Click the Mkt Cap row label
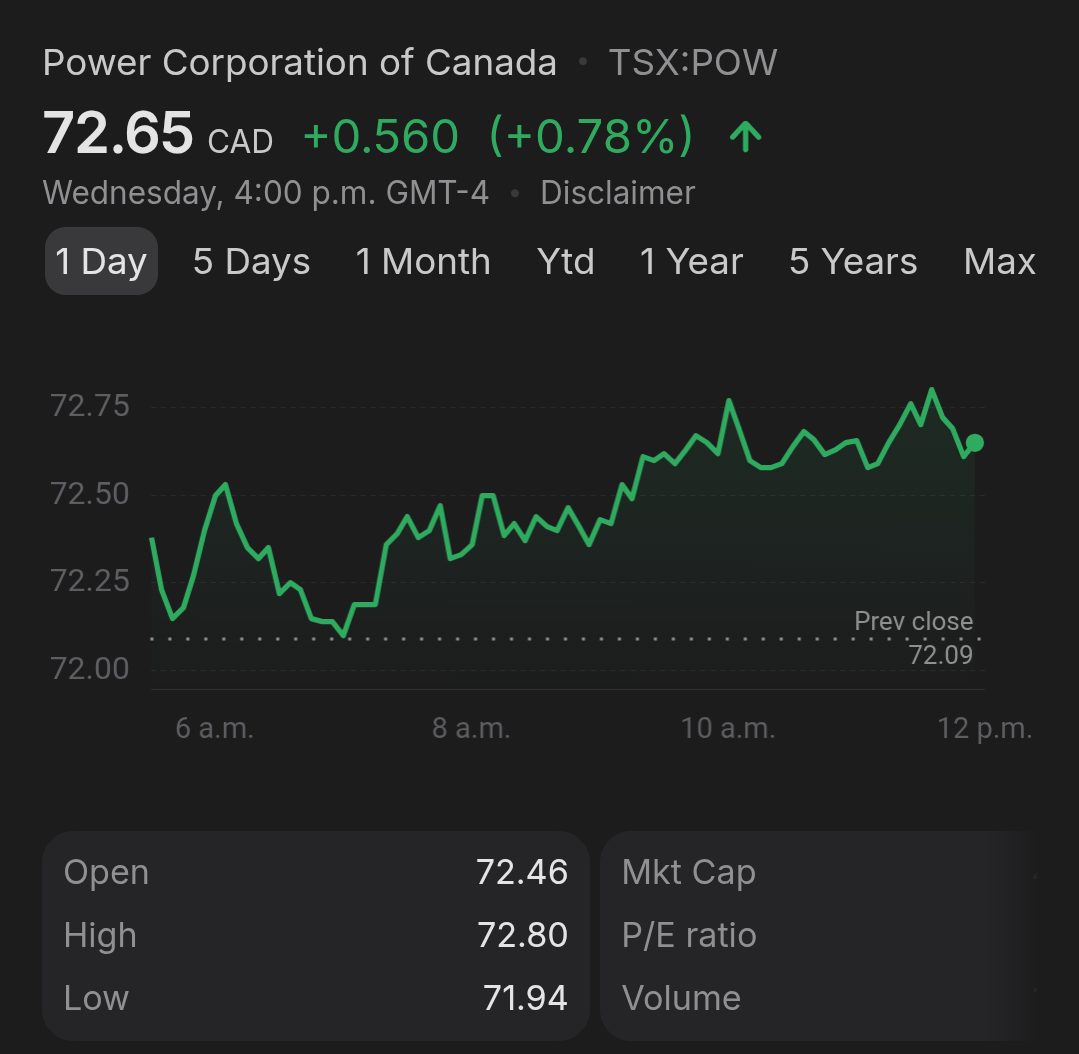1079x1054 pixels. pos(688,872)
